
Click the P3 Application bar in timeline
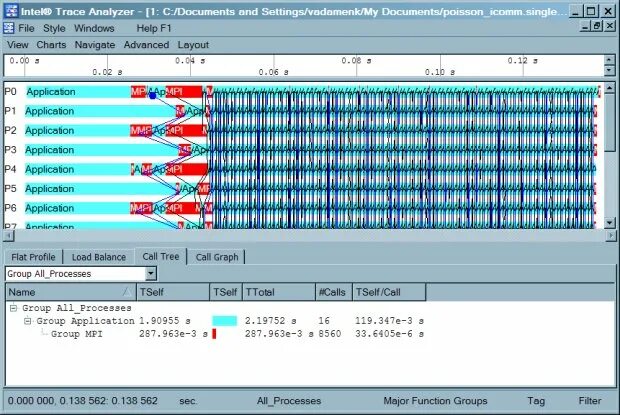click(102, 150)
